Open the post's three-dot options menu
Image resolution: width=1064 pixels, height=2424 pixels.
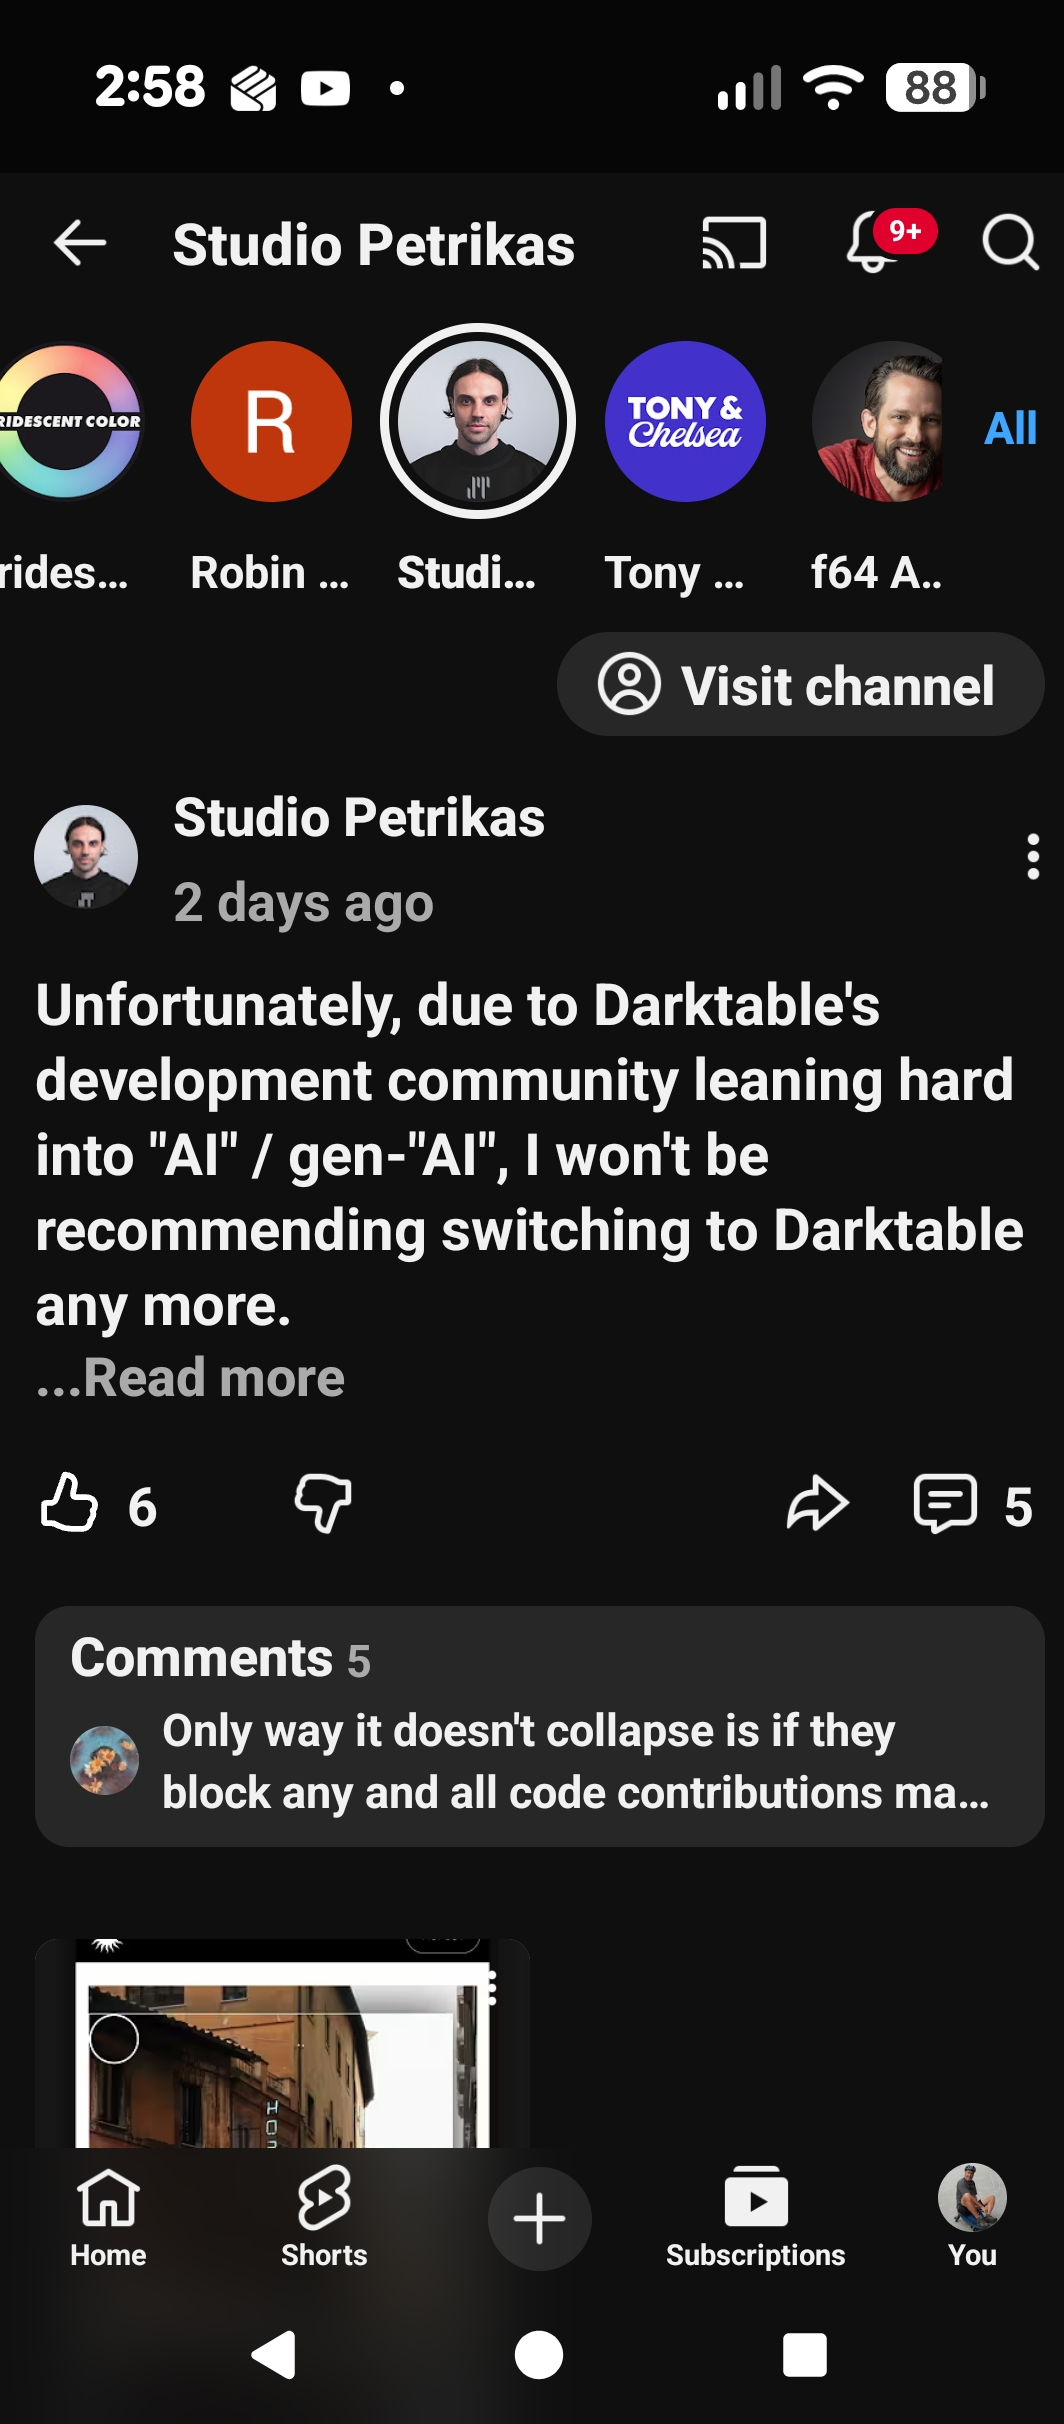coord(1032,857)
